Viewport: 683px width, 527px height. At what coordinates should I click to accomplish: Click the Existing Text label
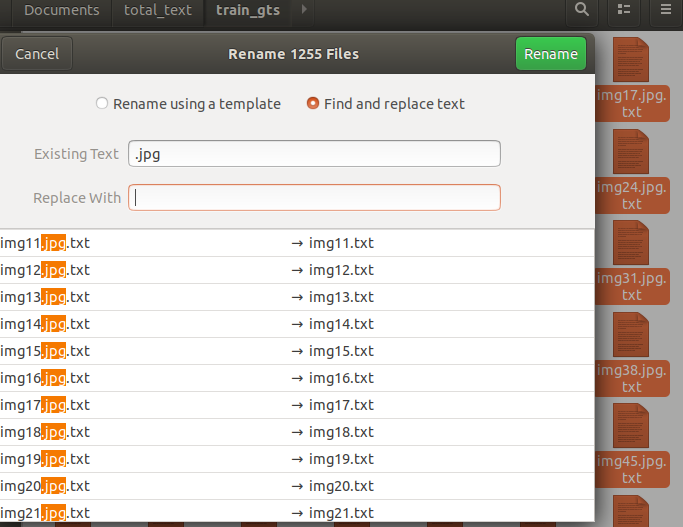point(76,154)
